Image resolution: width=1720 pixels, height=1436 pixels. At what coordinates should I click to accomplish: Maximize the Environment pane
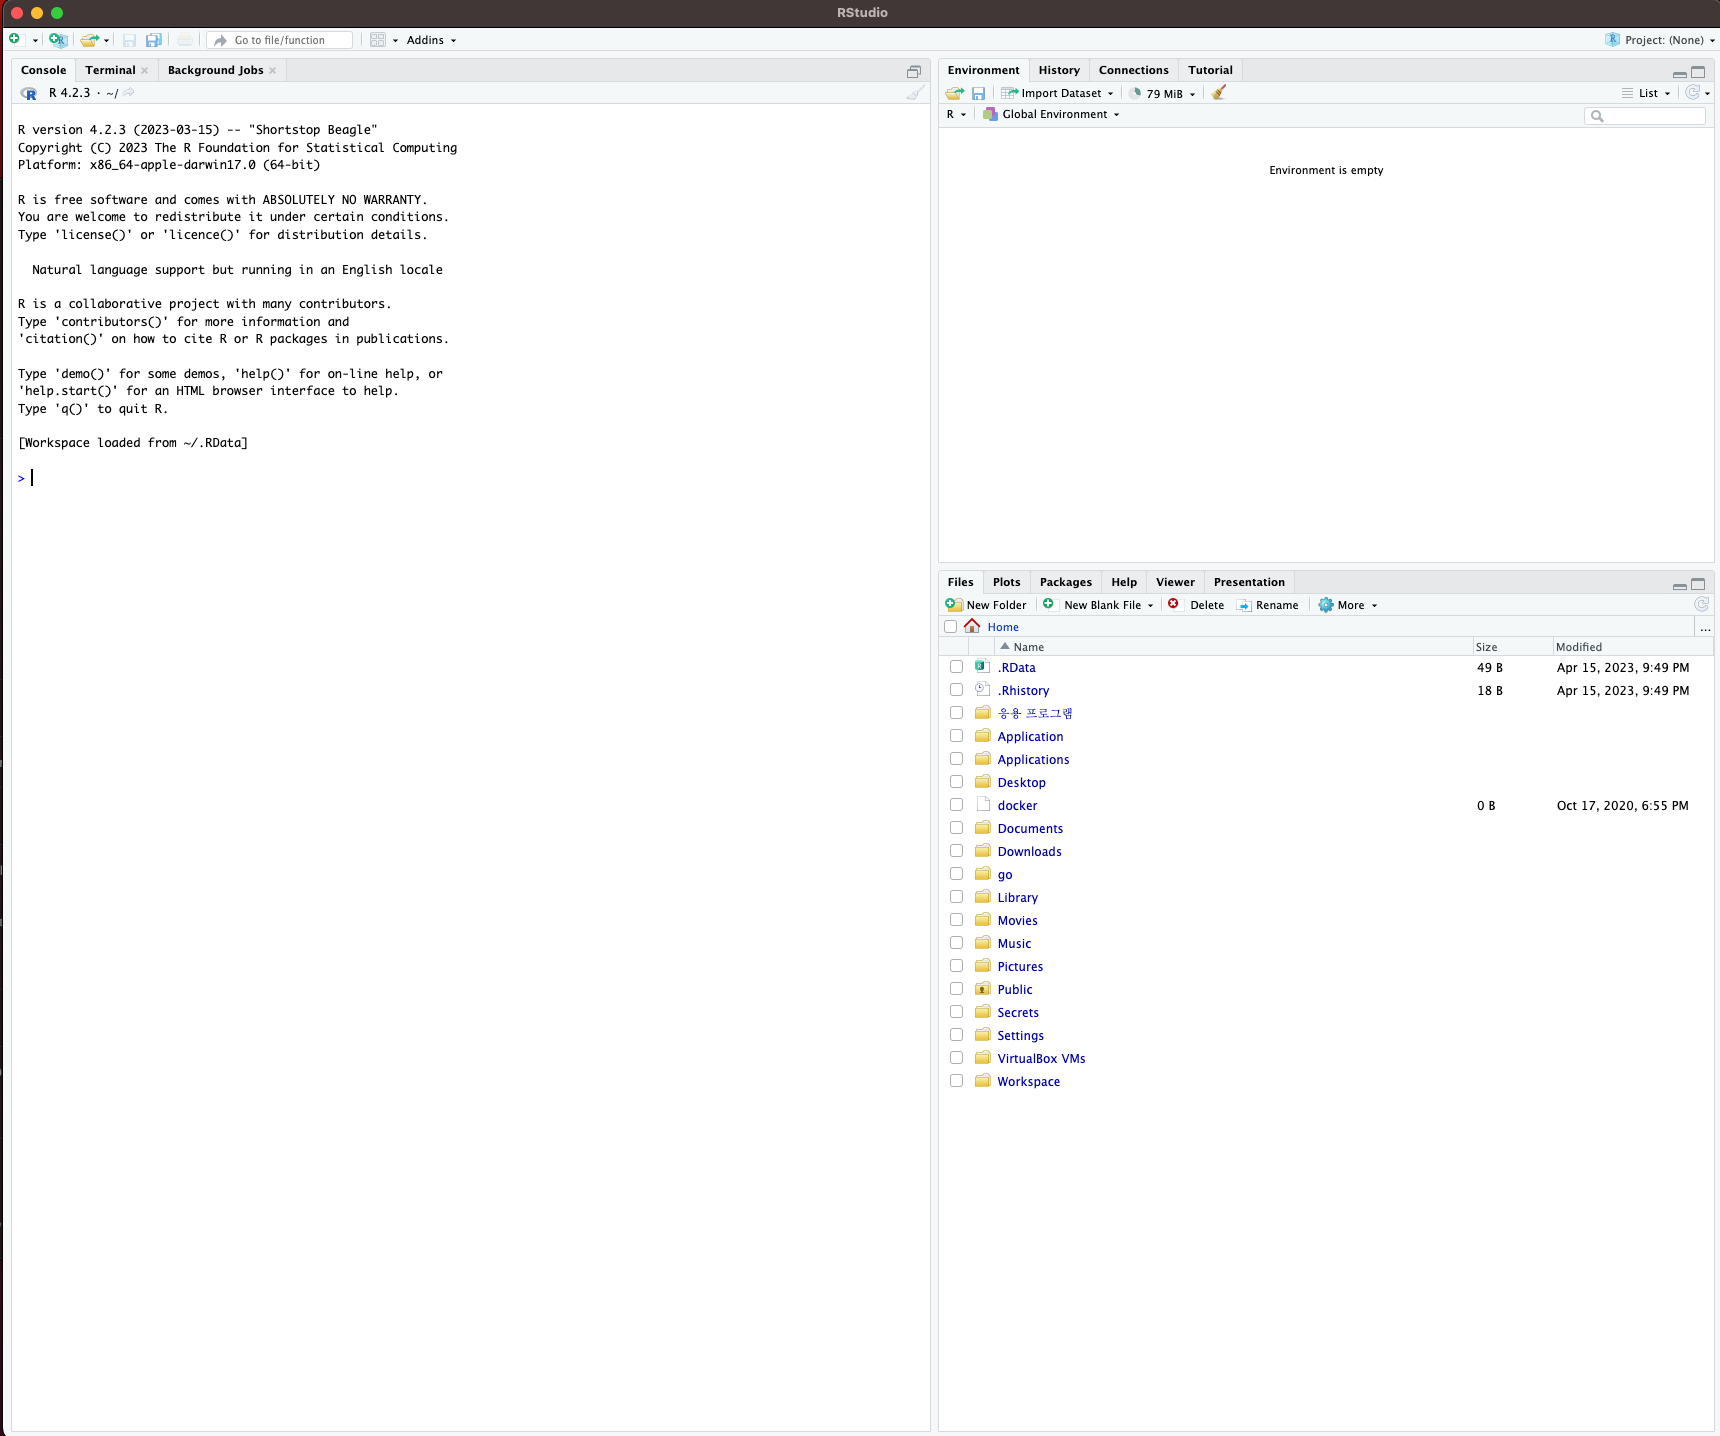(x=1698, y=72)
